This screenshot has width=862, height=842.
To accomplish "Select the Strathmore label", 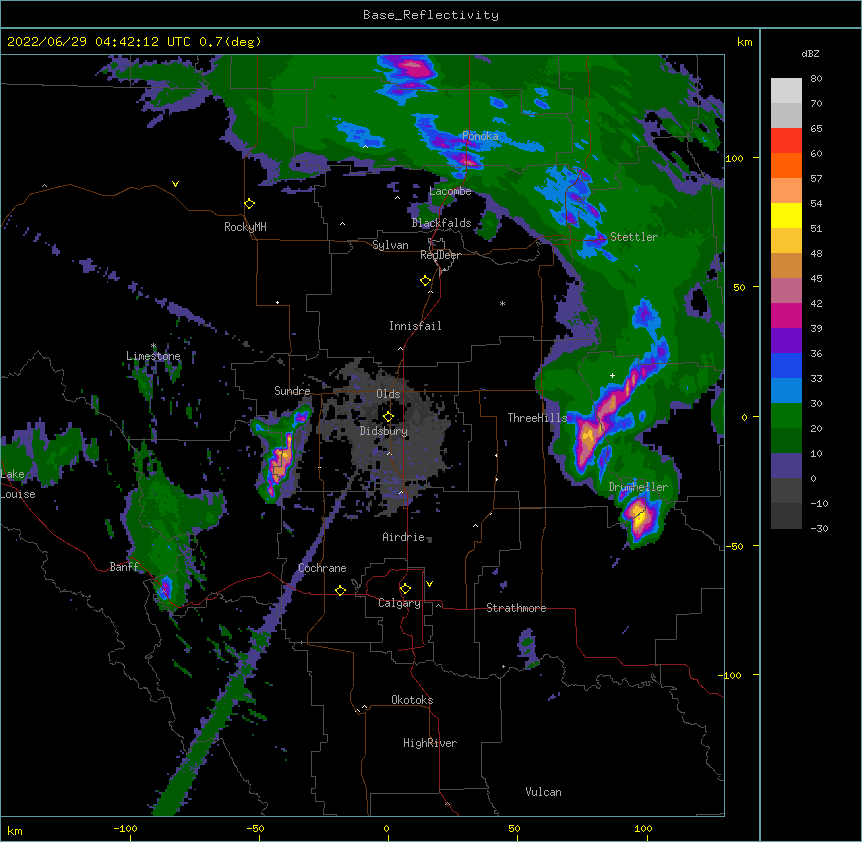I will [x=516, y=608].
